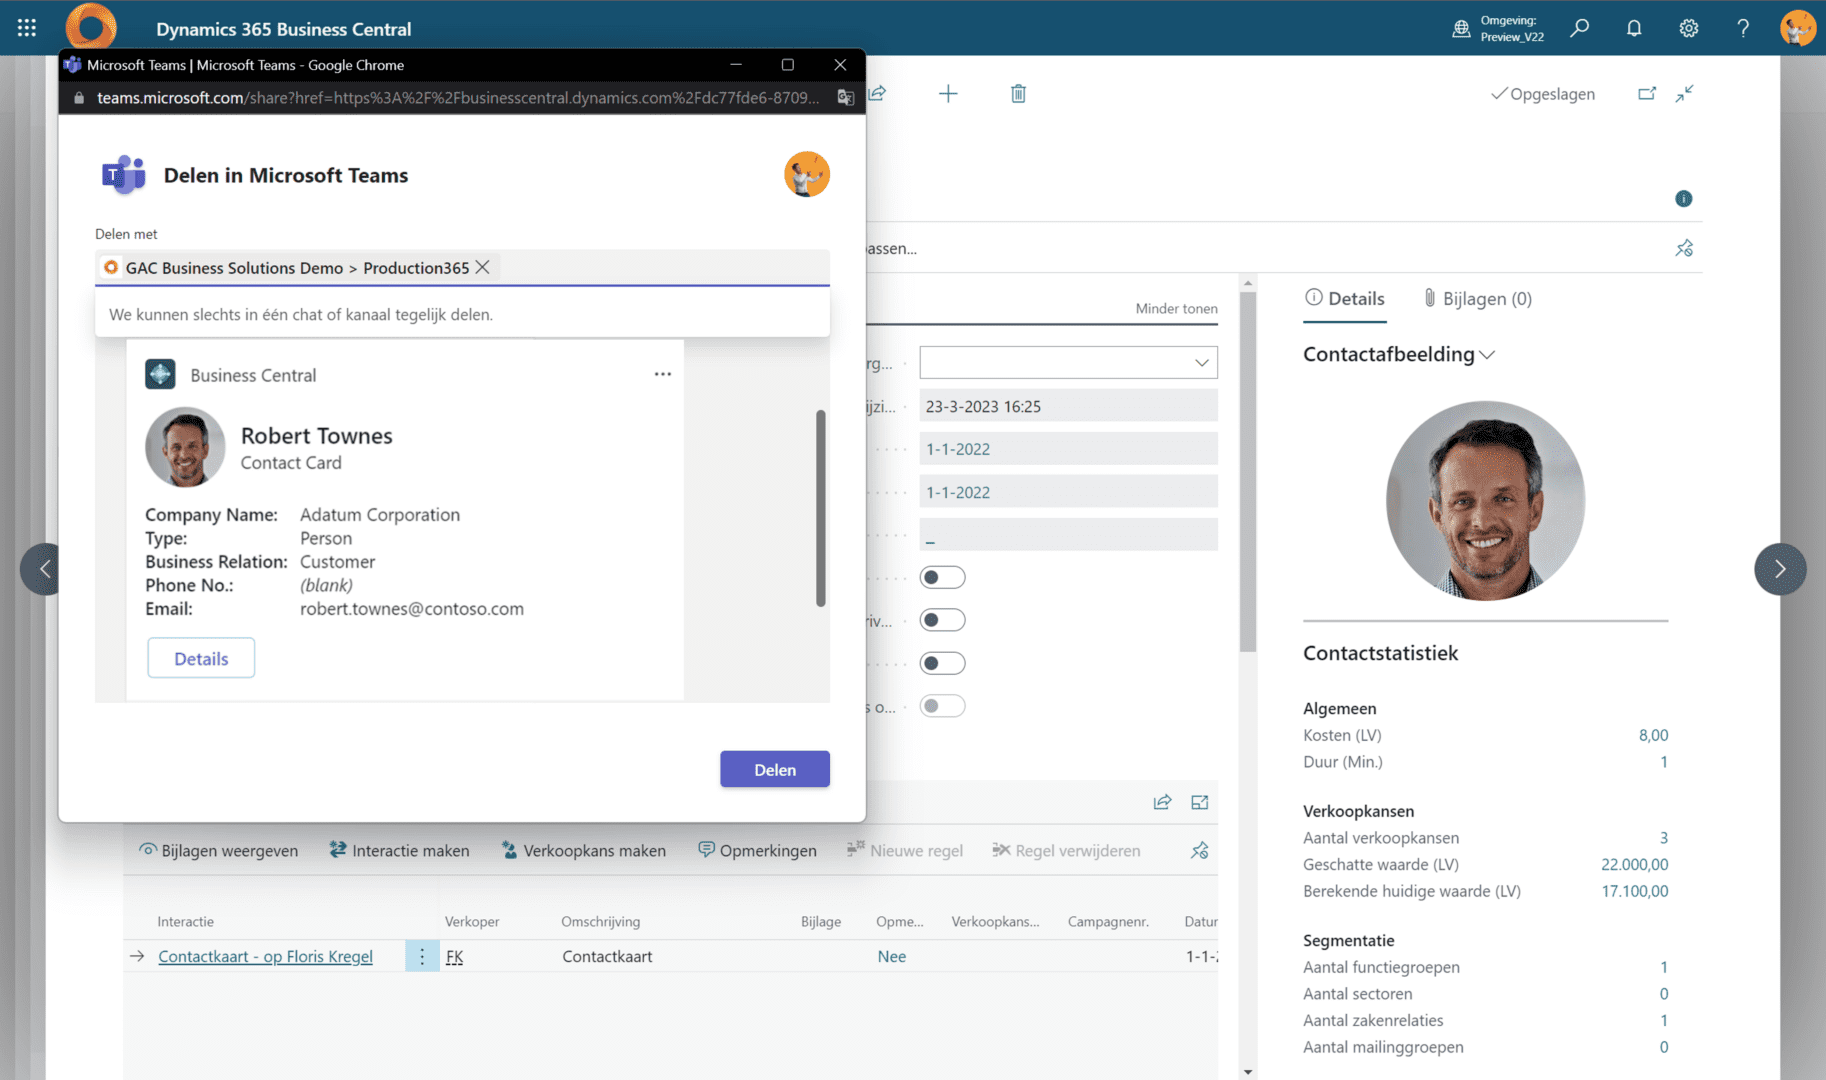
Task: Click the FK salesperson link
Action: (454, 956)
